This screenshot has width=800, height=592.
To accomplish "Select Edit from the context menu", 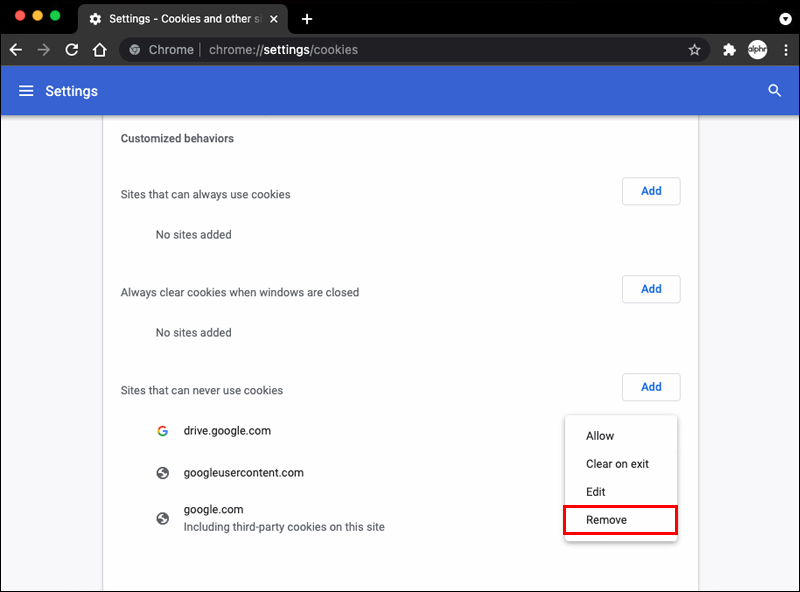I will [x=596, y=492].
